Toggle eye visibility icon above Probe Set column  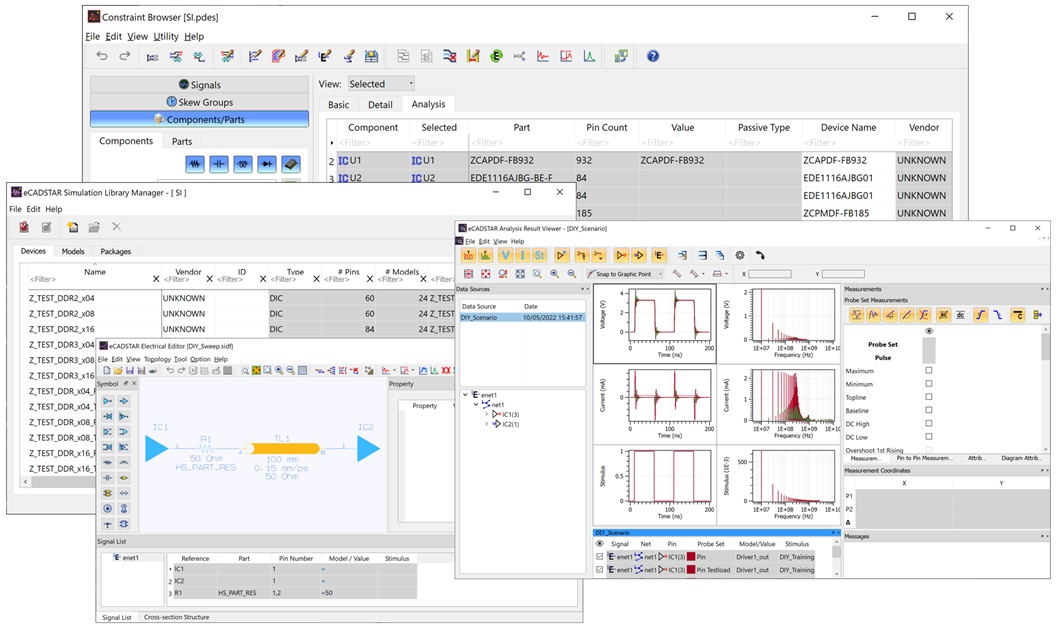(x=929, y=332)
